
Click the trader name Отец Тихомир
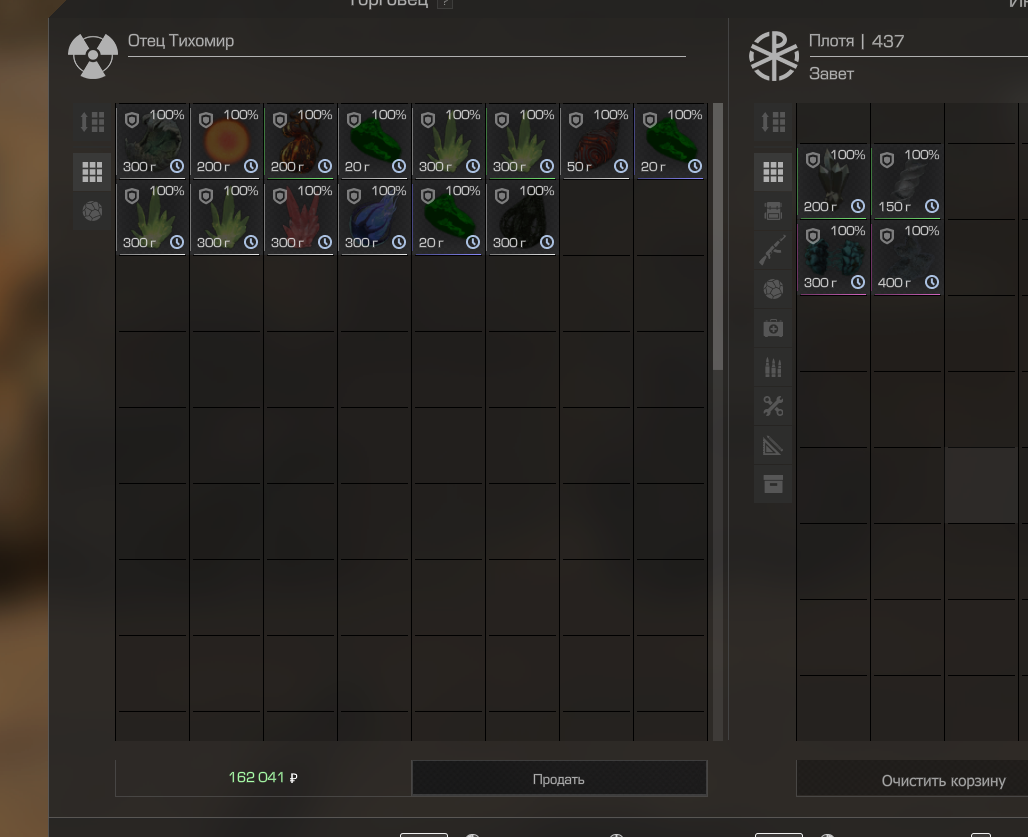[181, 41]
